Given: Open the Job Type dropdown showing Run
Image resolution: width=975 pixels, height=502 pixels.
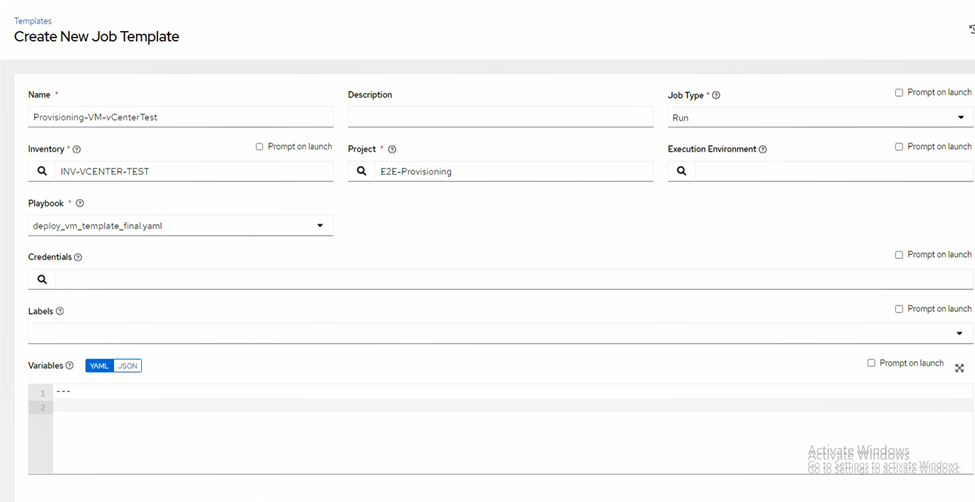Looking at the screenshot, I should coord(820,117).
